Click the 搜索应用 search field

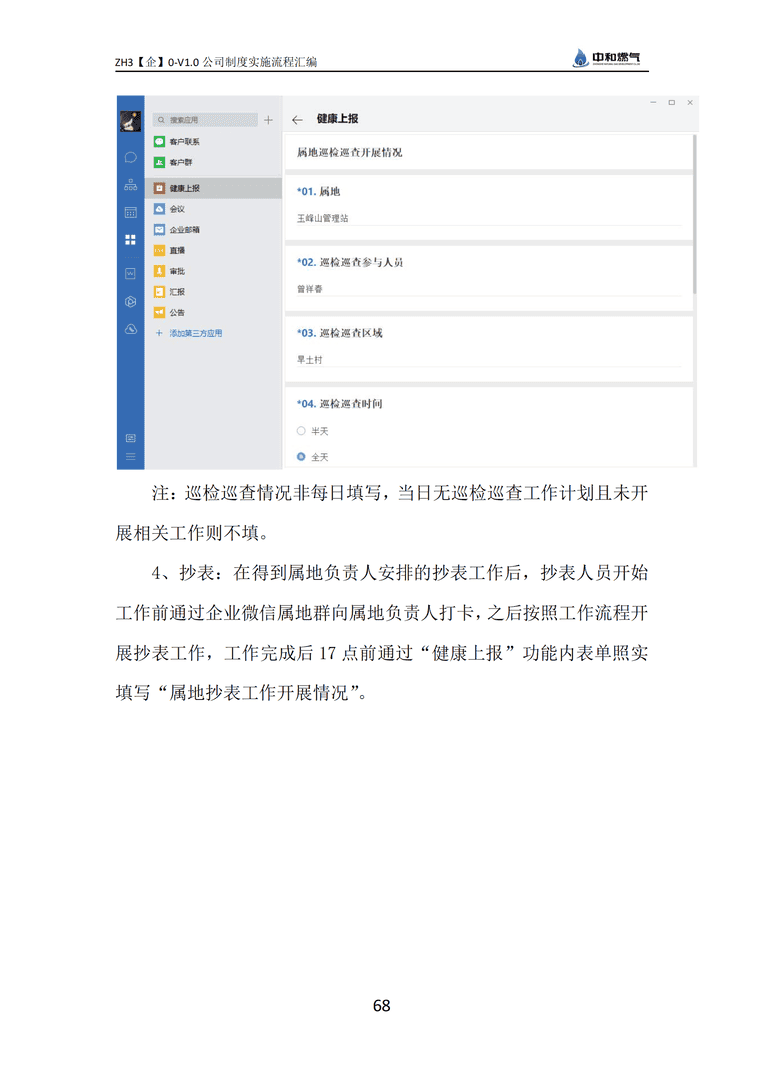point(205,120)
